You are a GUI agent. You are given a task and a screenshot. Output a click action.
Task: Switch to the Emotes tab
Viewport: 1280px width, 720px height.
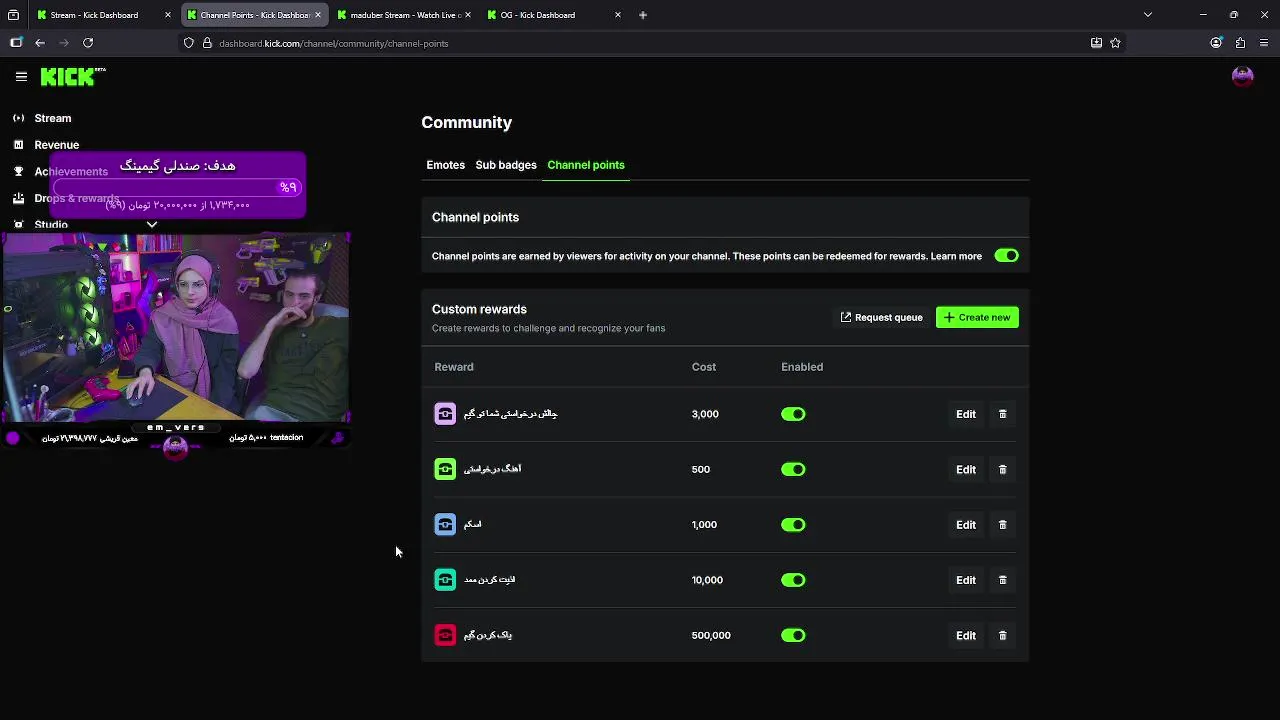point(445,165)
